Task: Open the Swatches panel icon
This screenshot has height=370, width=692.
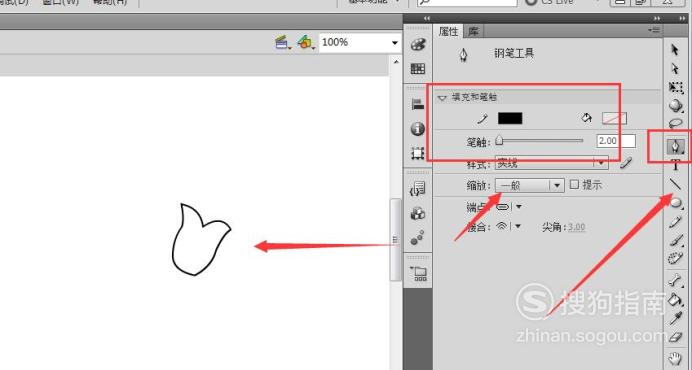Action: (x=418, y=68)
